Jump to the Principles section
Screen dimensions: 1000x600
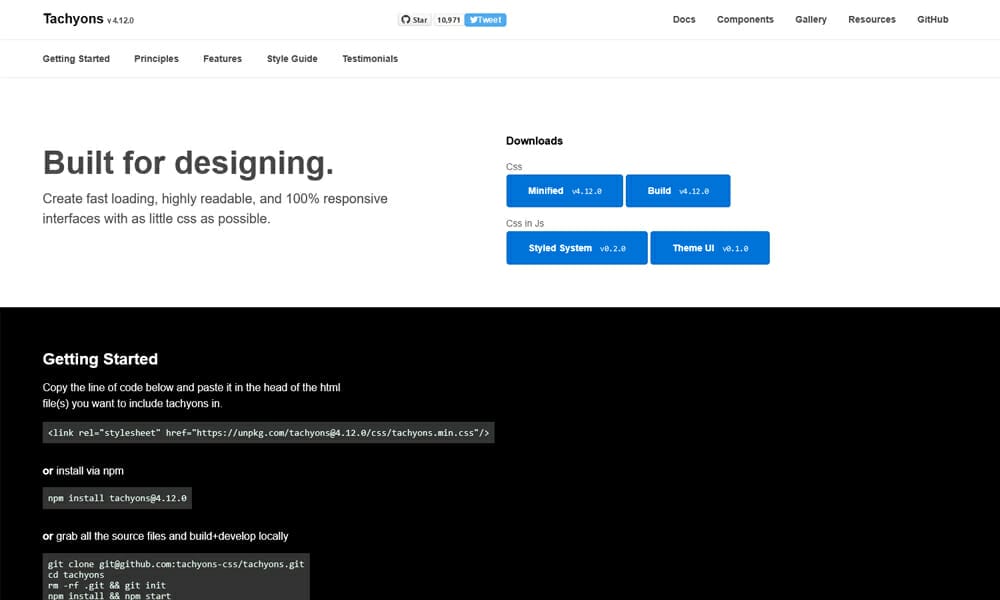[156, 59]
